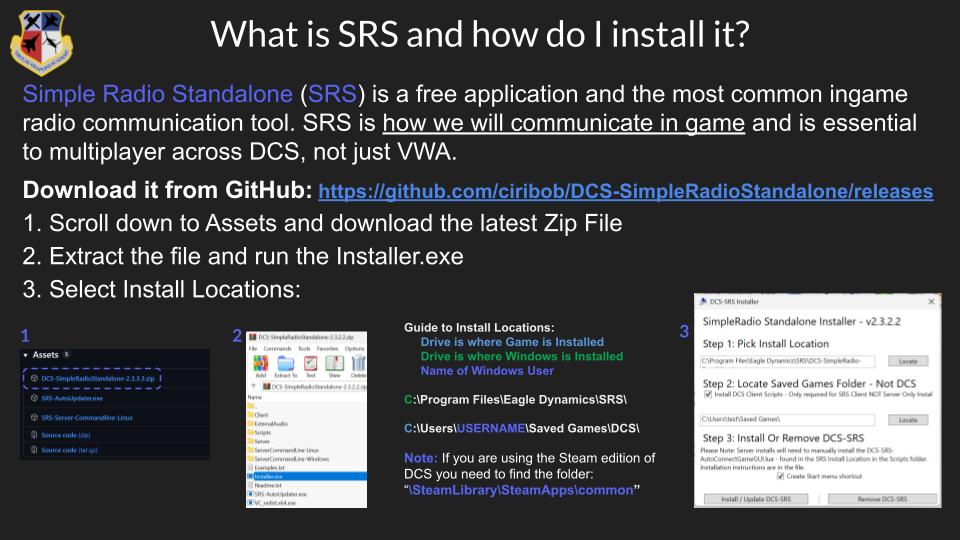The width and height of the screenshot is (960, 540).
Task: Open the GitHub releases hyperlink
Action: point(626,191)
